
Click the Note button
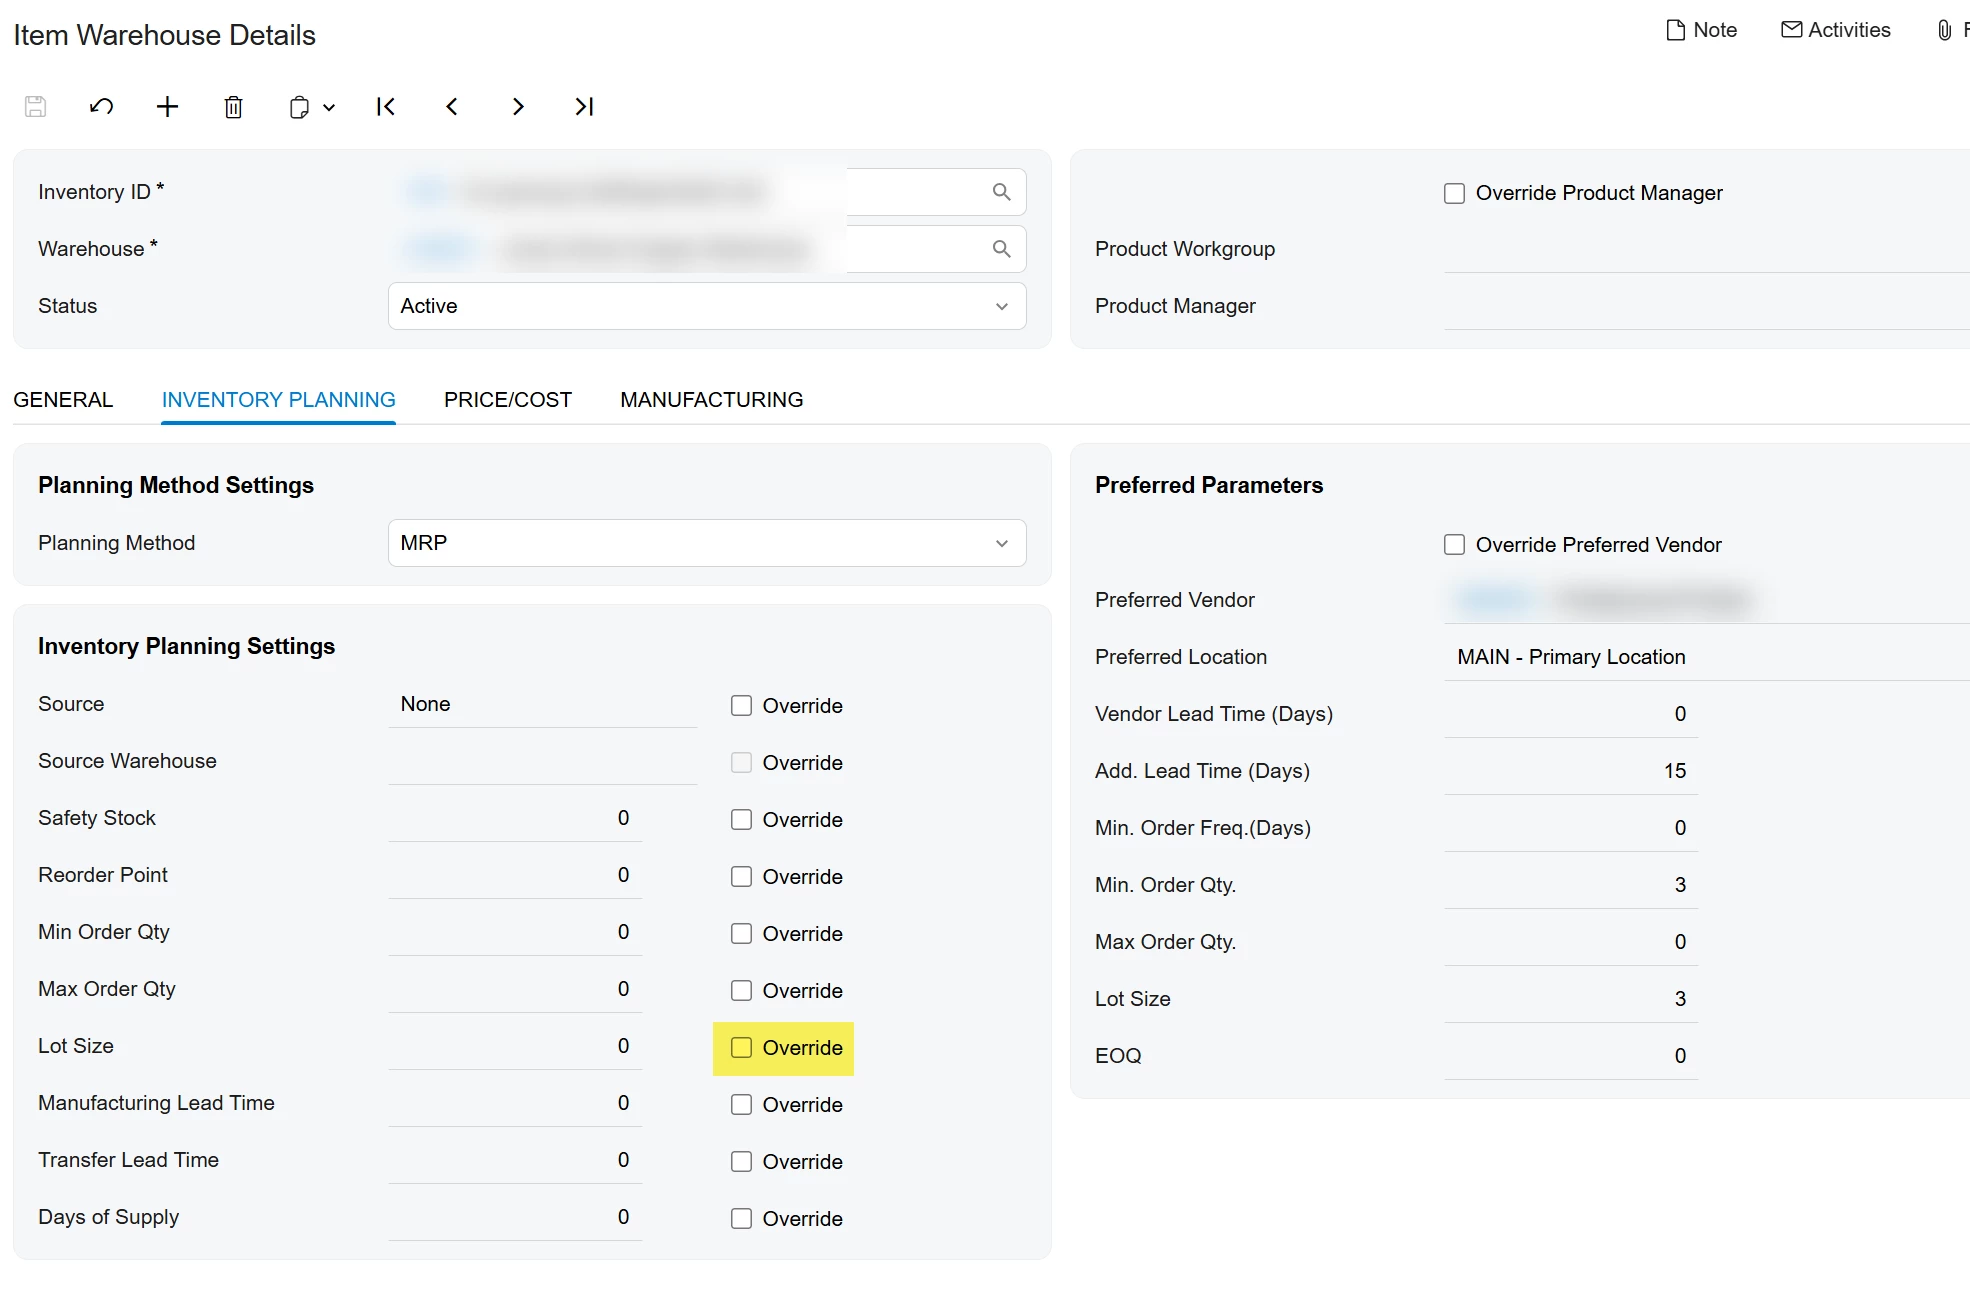click(x=1701, y=30)
